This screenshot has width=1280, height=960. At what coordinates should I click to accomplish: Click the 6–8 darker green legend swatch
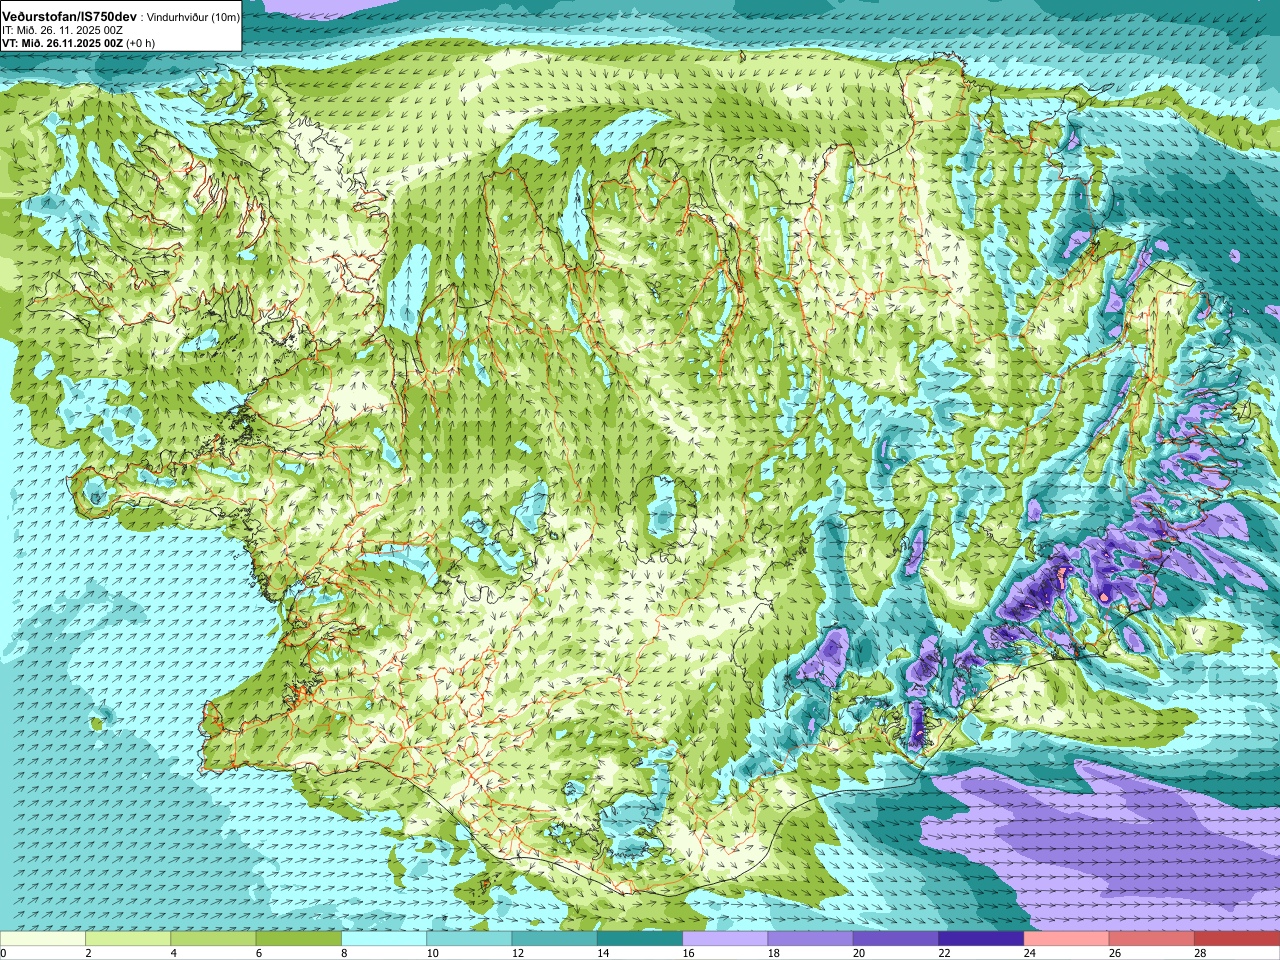pos(299,939)
